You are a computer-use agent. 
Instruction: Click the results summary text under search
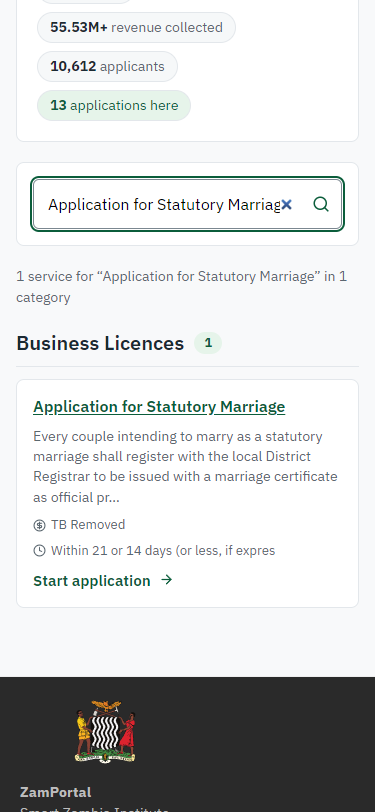coord(181,287)
